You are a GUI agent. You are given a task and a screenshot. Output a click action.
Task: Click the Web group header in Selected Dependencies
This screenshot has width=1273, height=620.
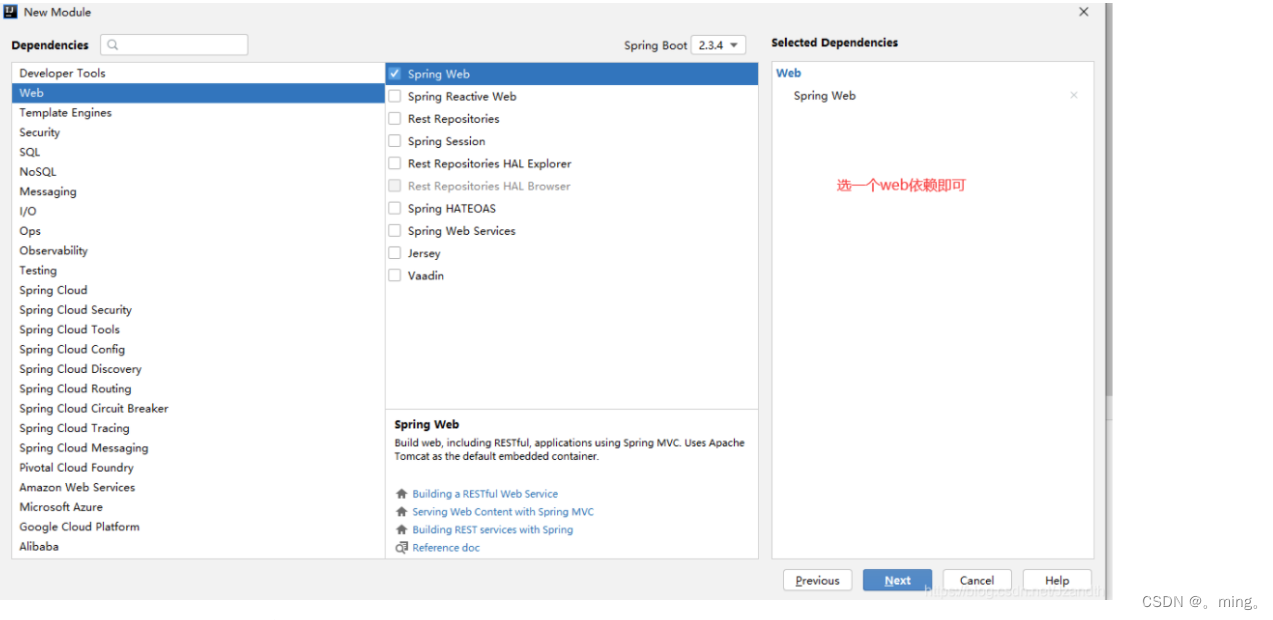point(788,73)
